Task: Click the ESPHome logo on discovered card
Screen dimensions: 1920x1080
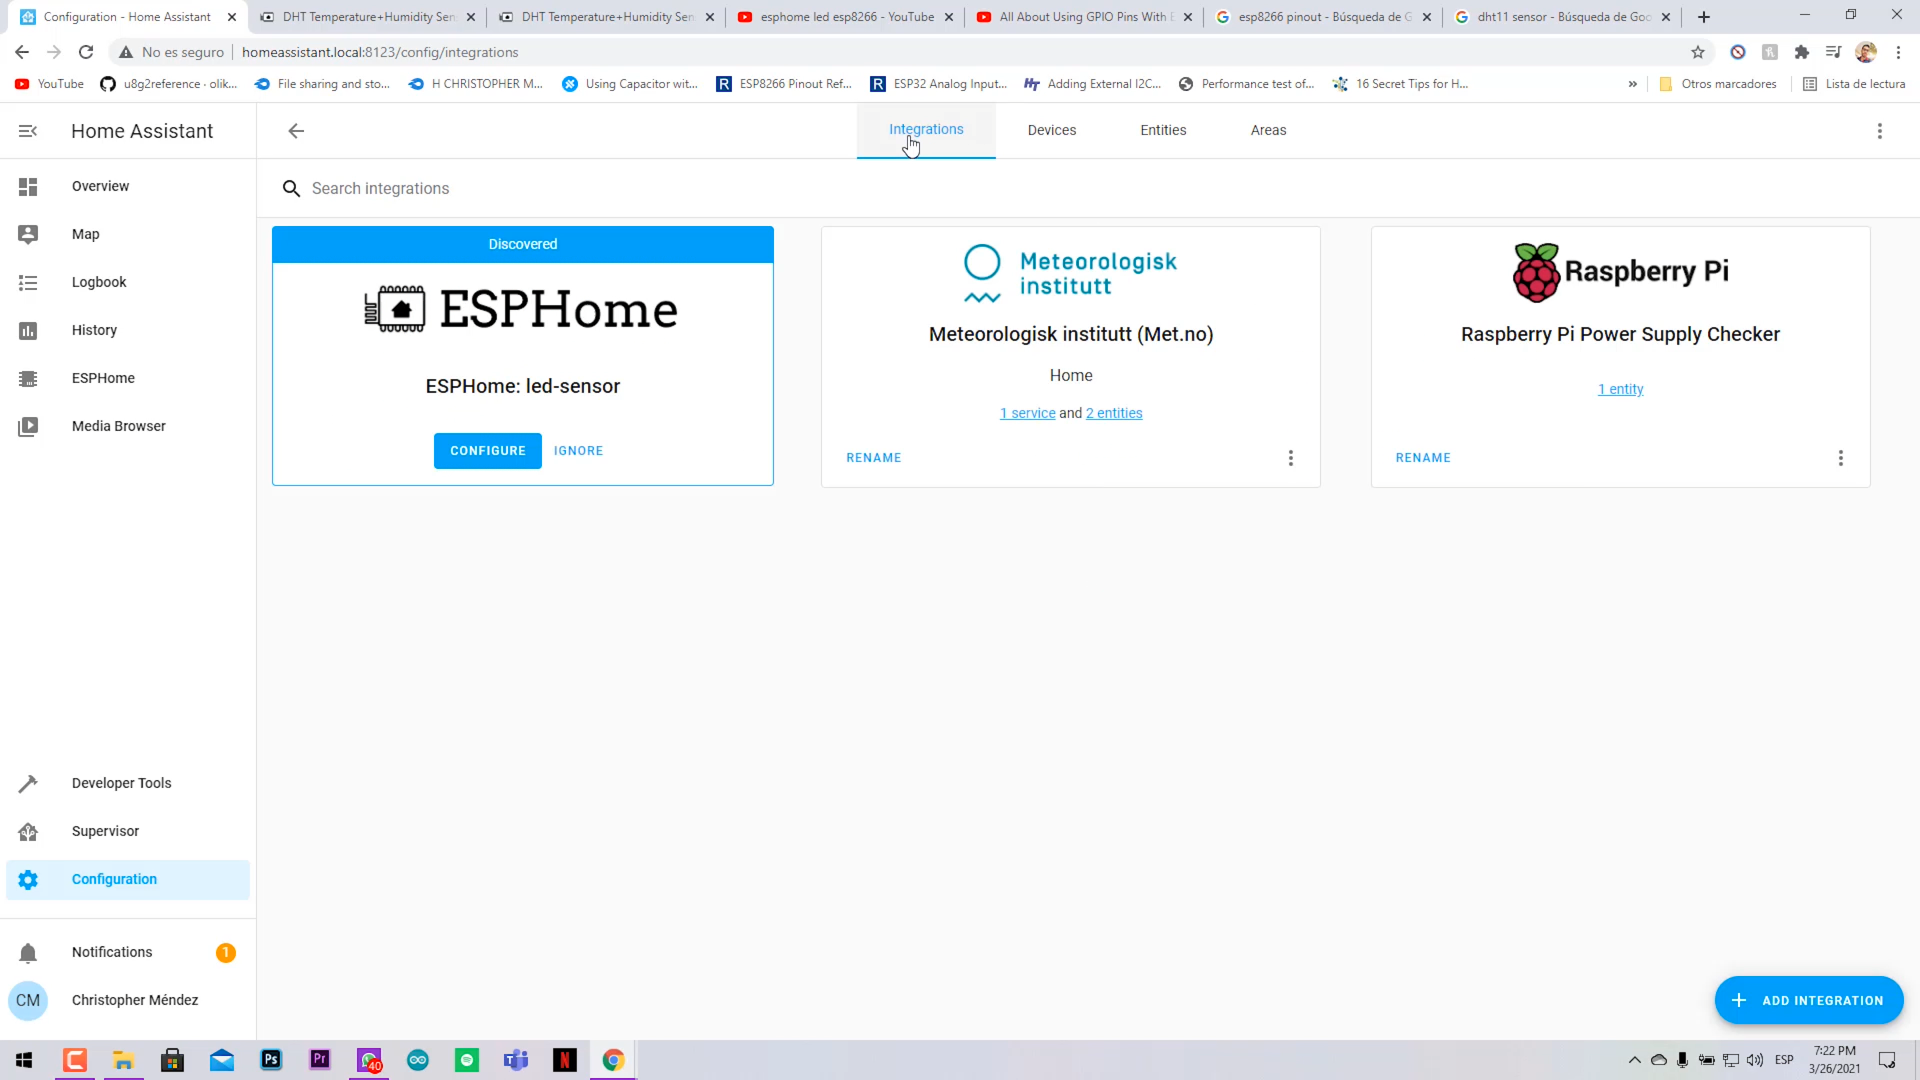Action: 522,309
